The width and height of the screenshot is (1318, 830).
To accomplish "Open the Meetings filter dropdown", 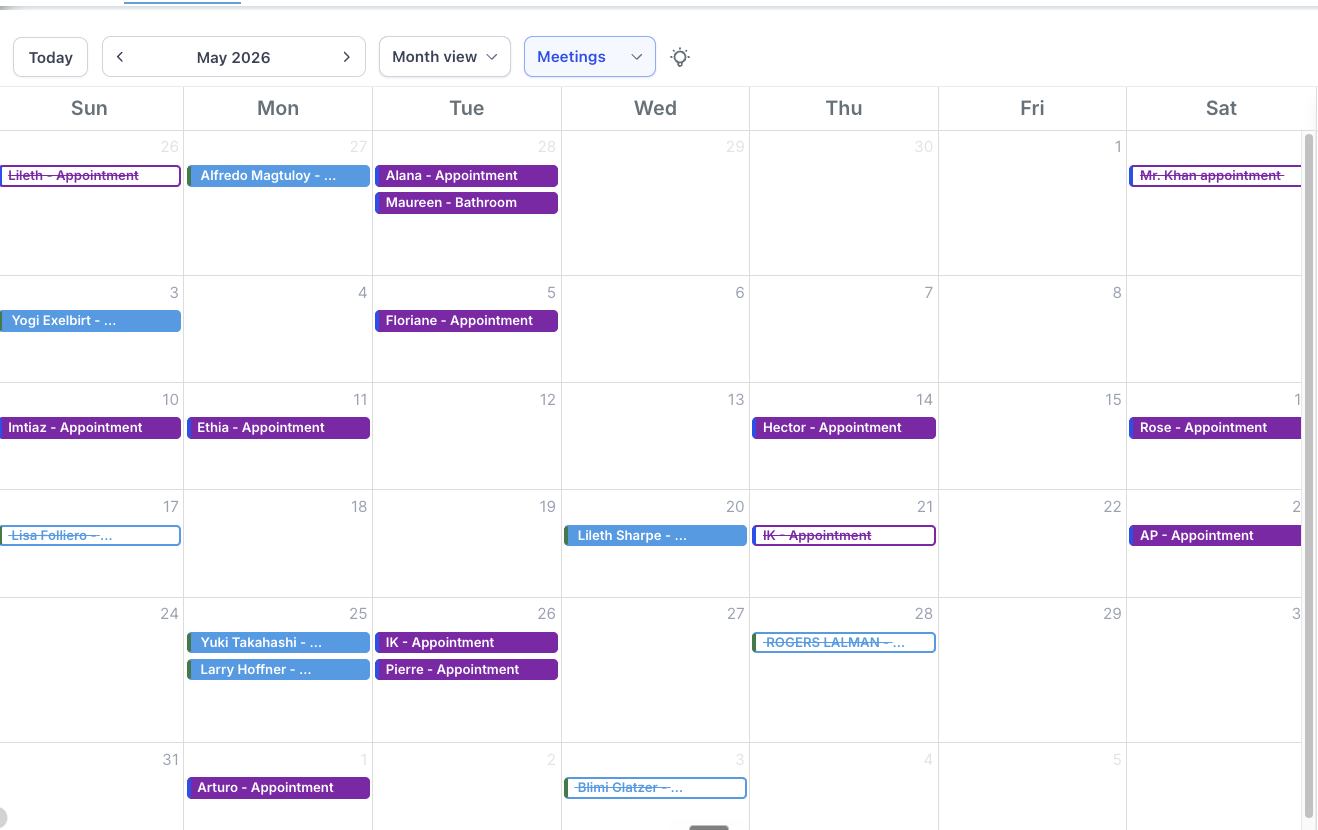I will coord(590,57).
